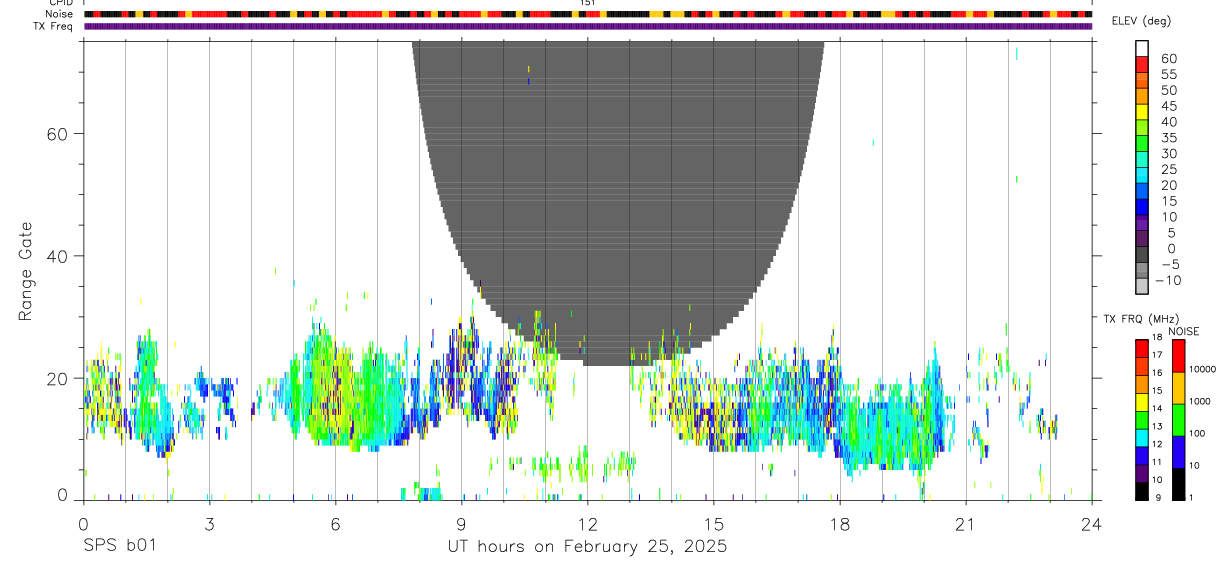Click the "UT hours on February 25, 2025" label
The height and width of the screenshot is (567, 1228).
coord(587,547)
